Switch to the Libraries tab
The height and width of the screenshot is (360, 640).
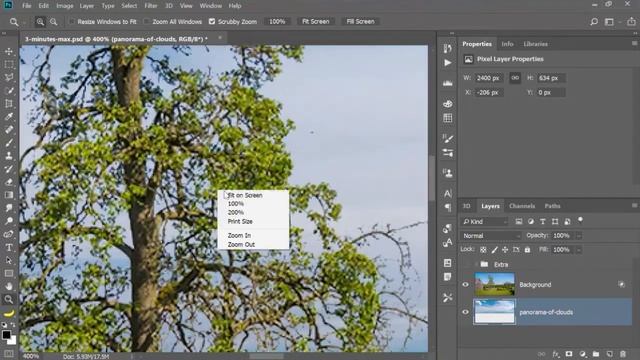(x=536, y=44)
